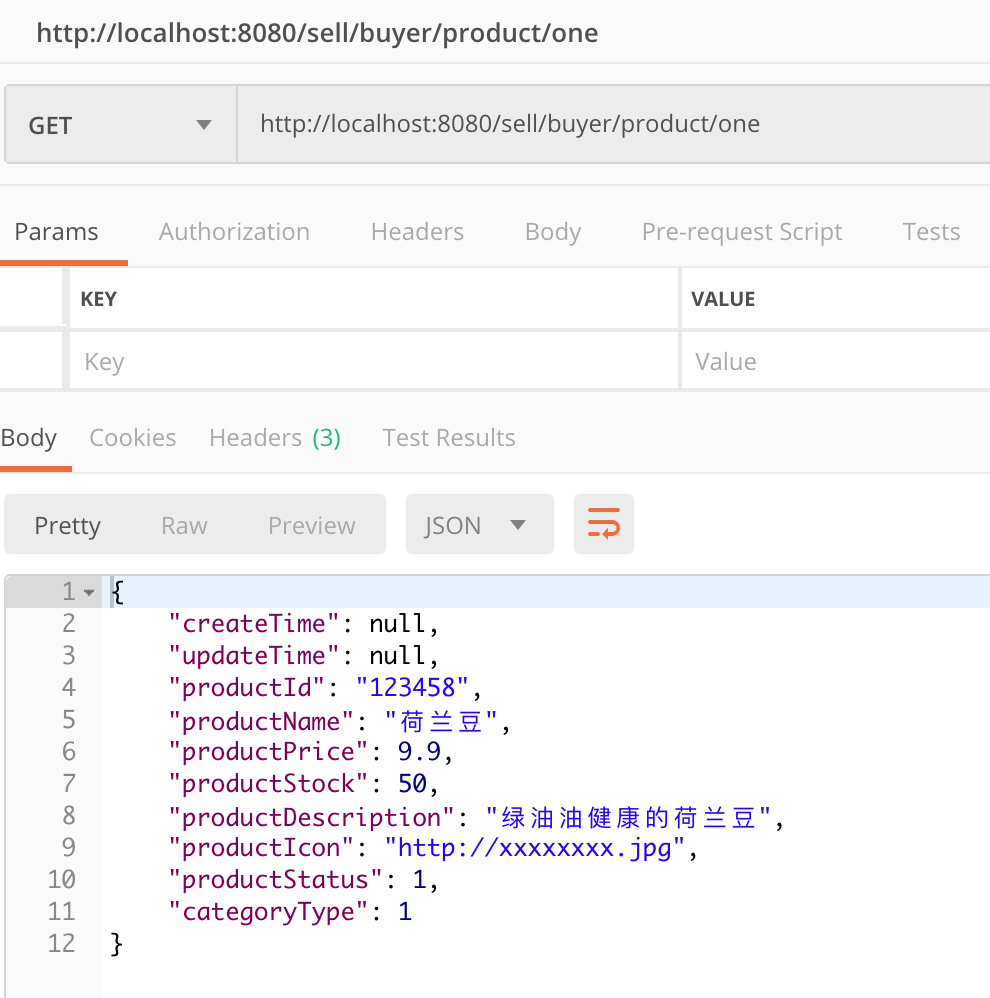
Task: Select the Params tab
Action: pyautogui.click(x=56, y=232)
